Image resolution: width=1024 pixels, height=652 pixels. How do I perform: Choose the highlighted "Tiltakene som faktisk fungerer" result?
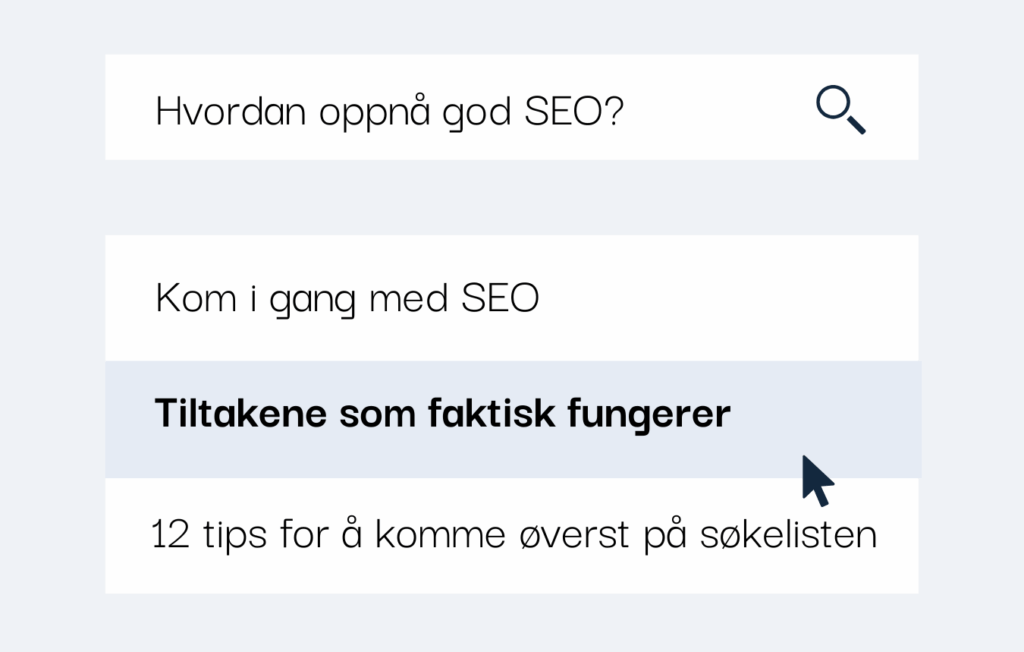442,415
